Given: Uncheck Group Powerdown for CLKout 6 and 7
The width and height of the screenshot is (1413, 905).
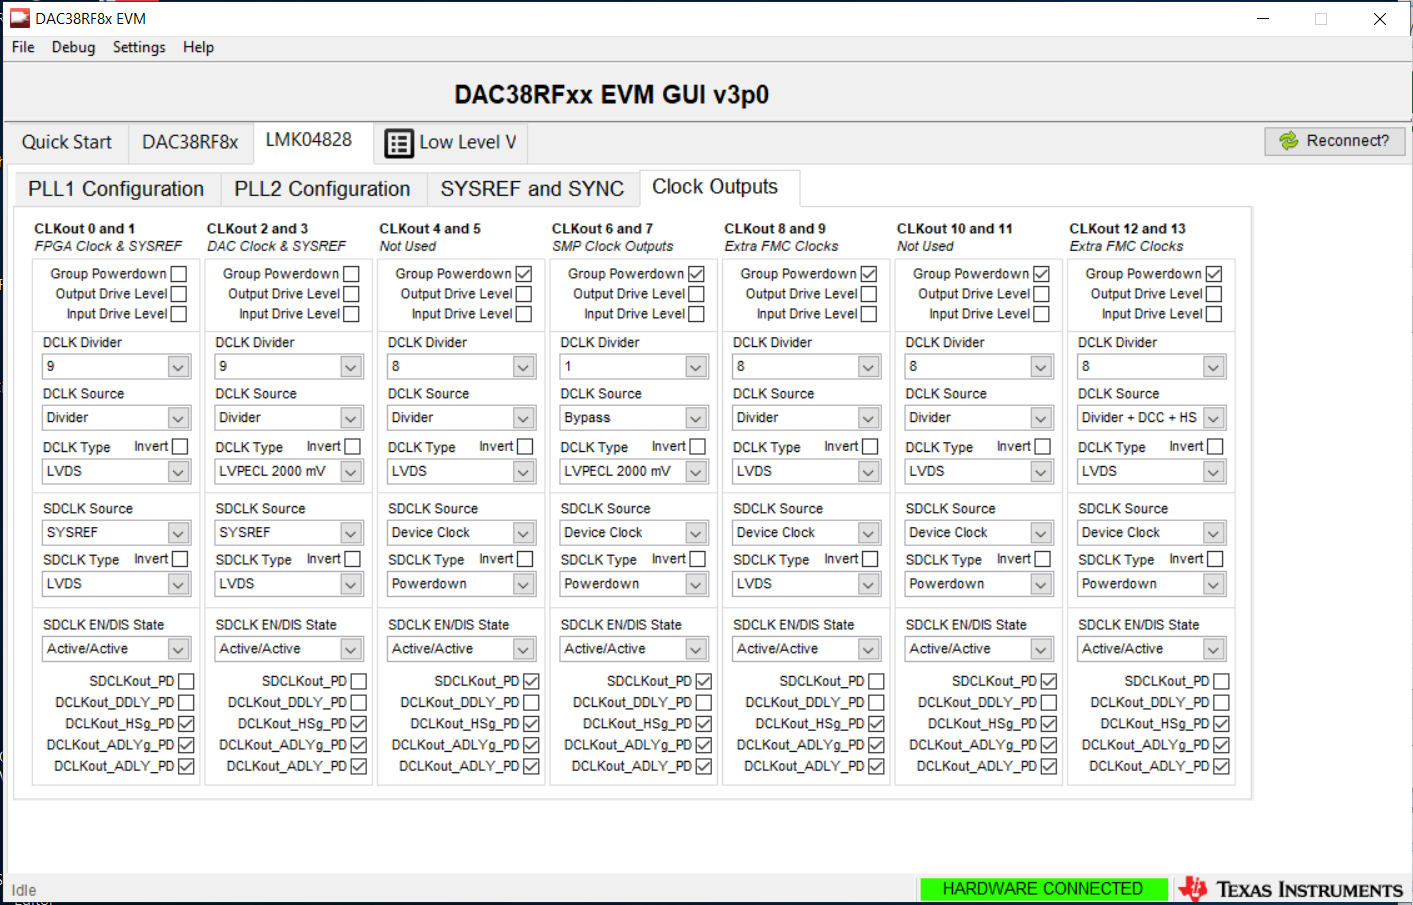Looking at the screenshot, I should 697,274.
